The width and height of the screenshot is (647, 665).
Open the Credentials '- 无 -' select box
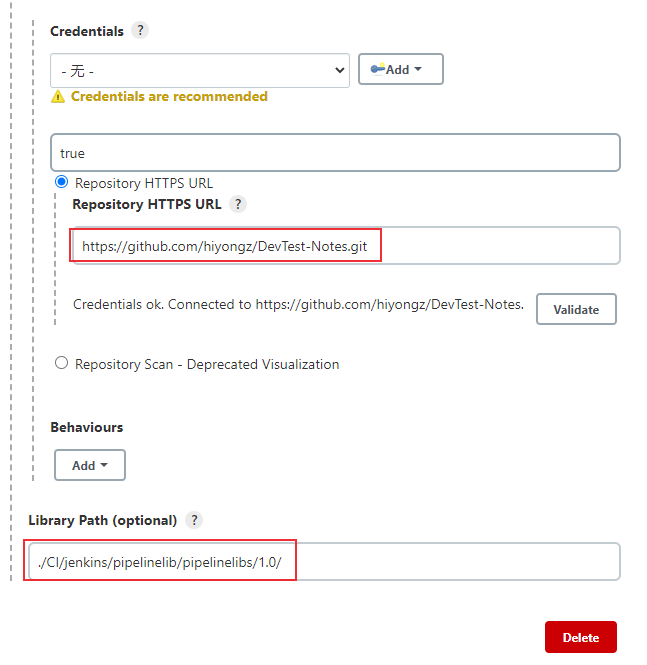coord(200,70)
